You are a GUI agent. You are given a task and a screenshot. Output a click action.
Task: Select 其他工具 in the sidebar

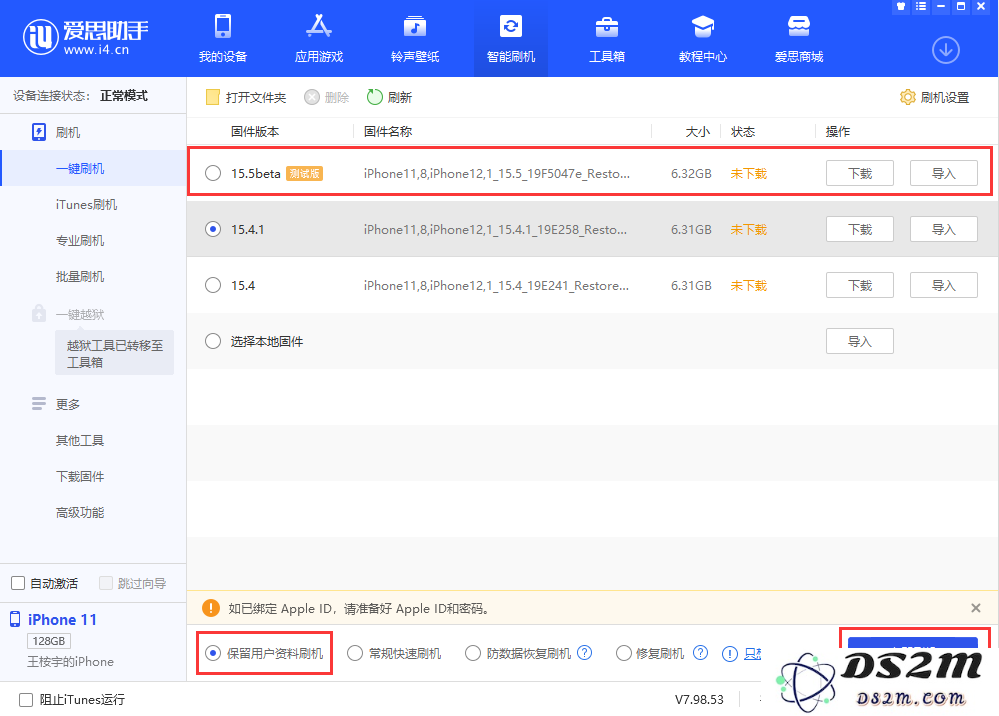point(80,440)
